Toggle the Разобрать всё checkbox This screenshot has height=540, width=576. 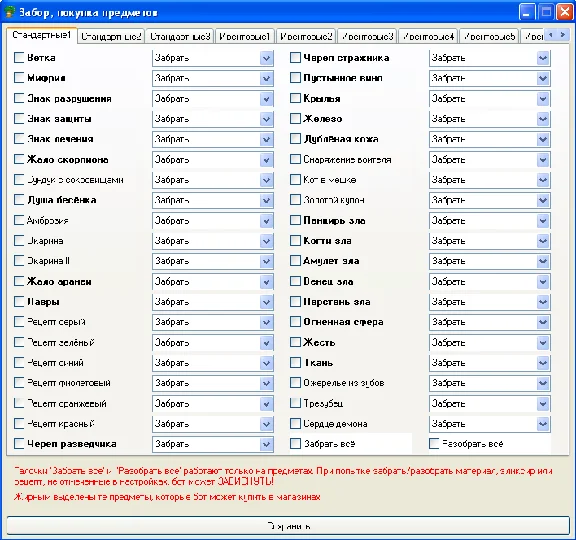[434, 443]
